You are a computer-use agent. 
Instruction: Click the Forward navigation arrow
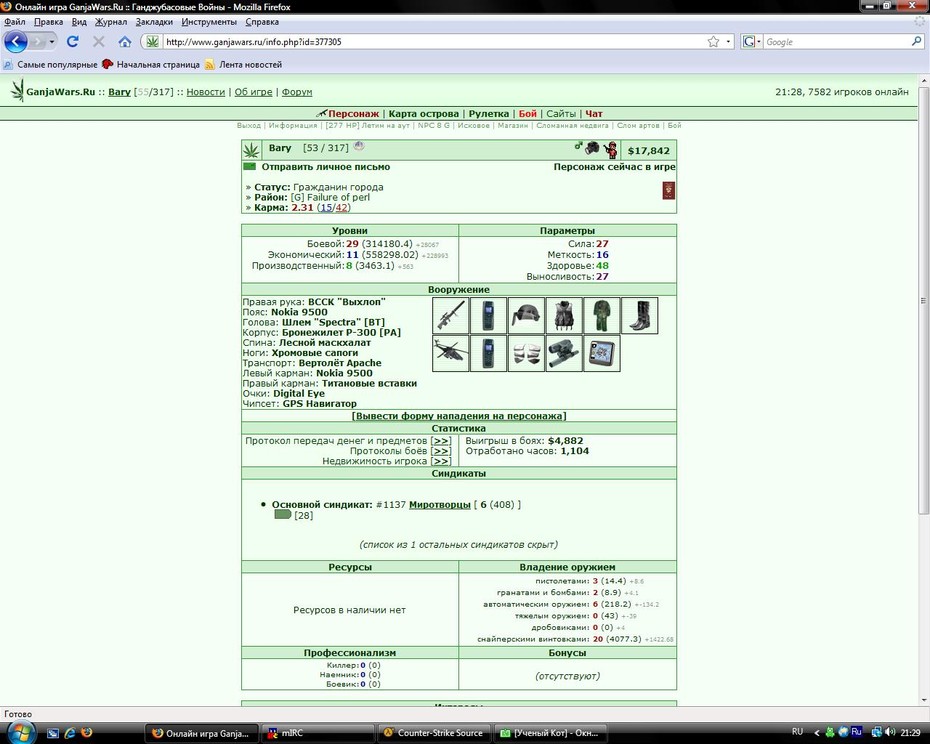point(37,42)
